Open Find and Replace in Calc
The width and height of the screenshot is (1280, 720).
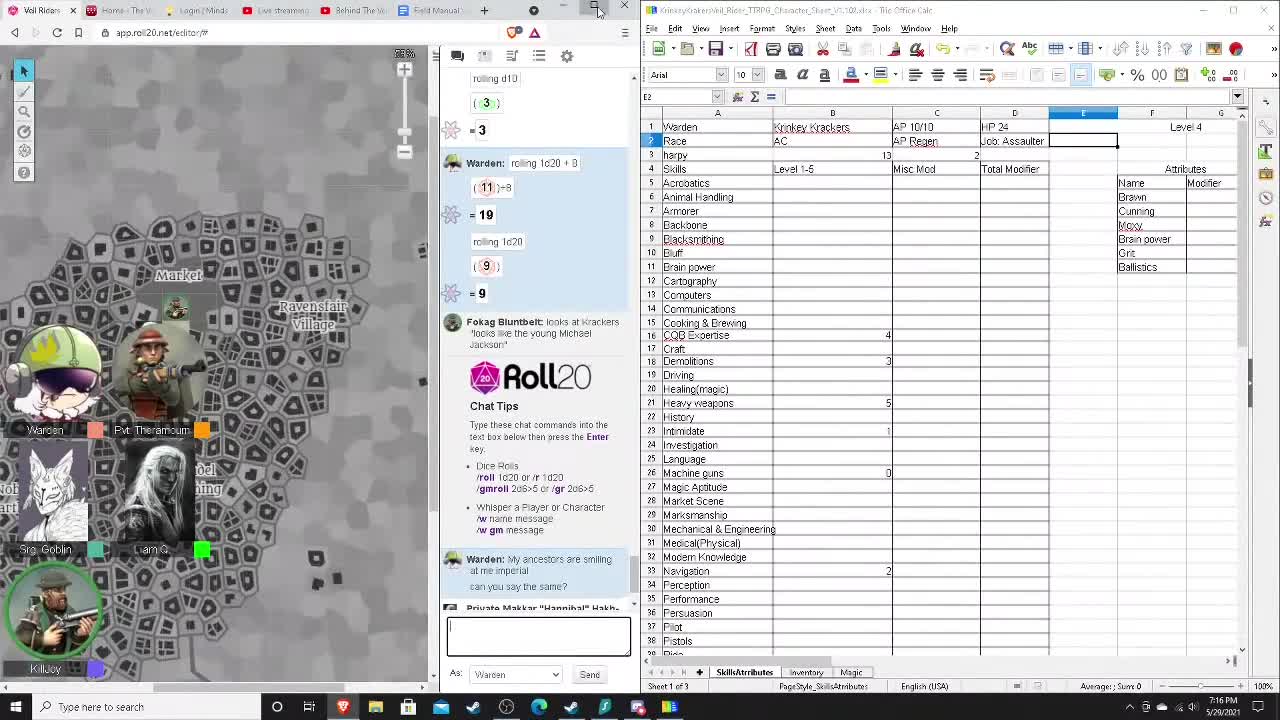tap(1007, 49)
